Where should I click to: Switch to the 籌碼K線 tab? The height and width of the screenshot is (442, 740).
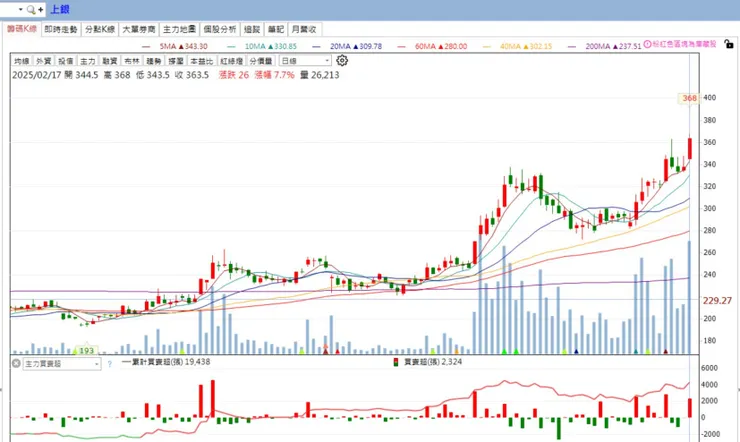[22, 29]
